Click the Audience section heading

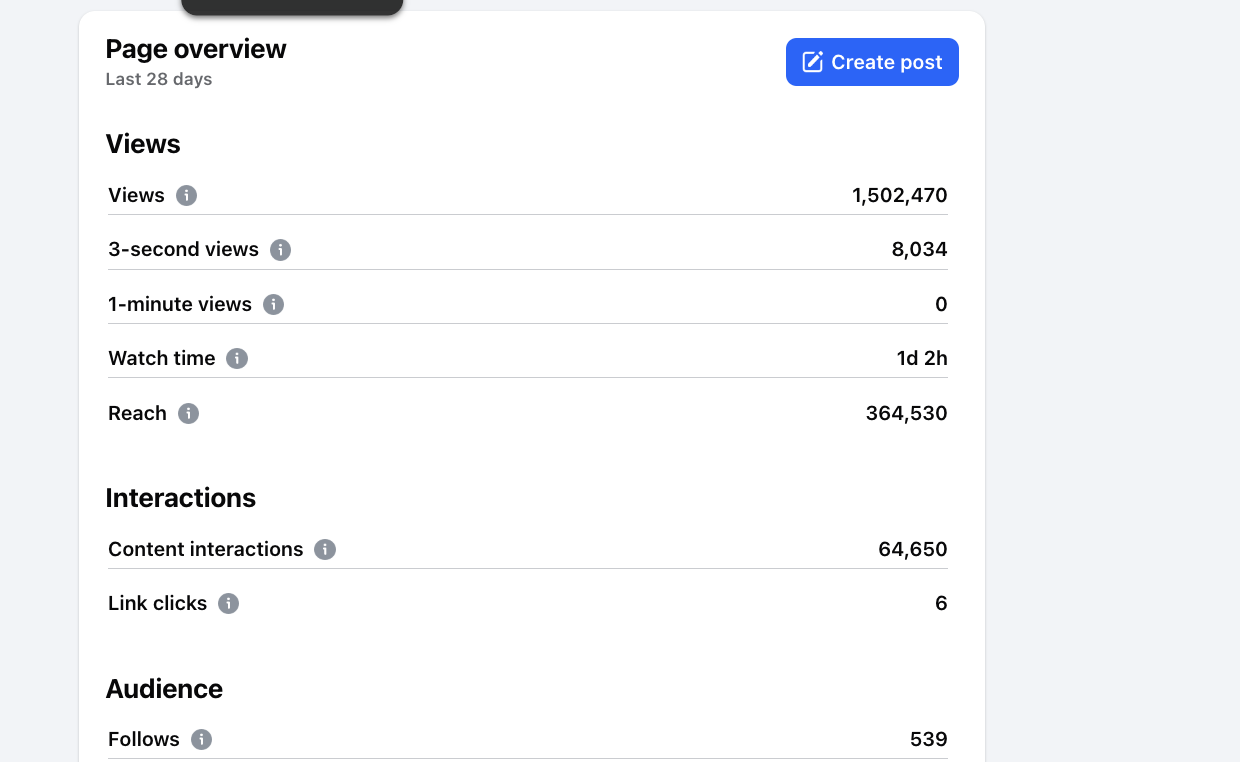(164, 689)
